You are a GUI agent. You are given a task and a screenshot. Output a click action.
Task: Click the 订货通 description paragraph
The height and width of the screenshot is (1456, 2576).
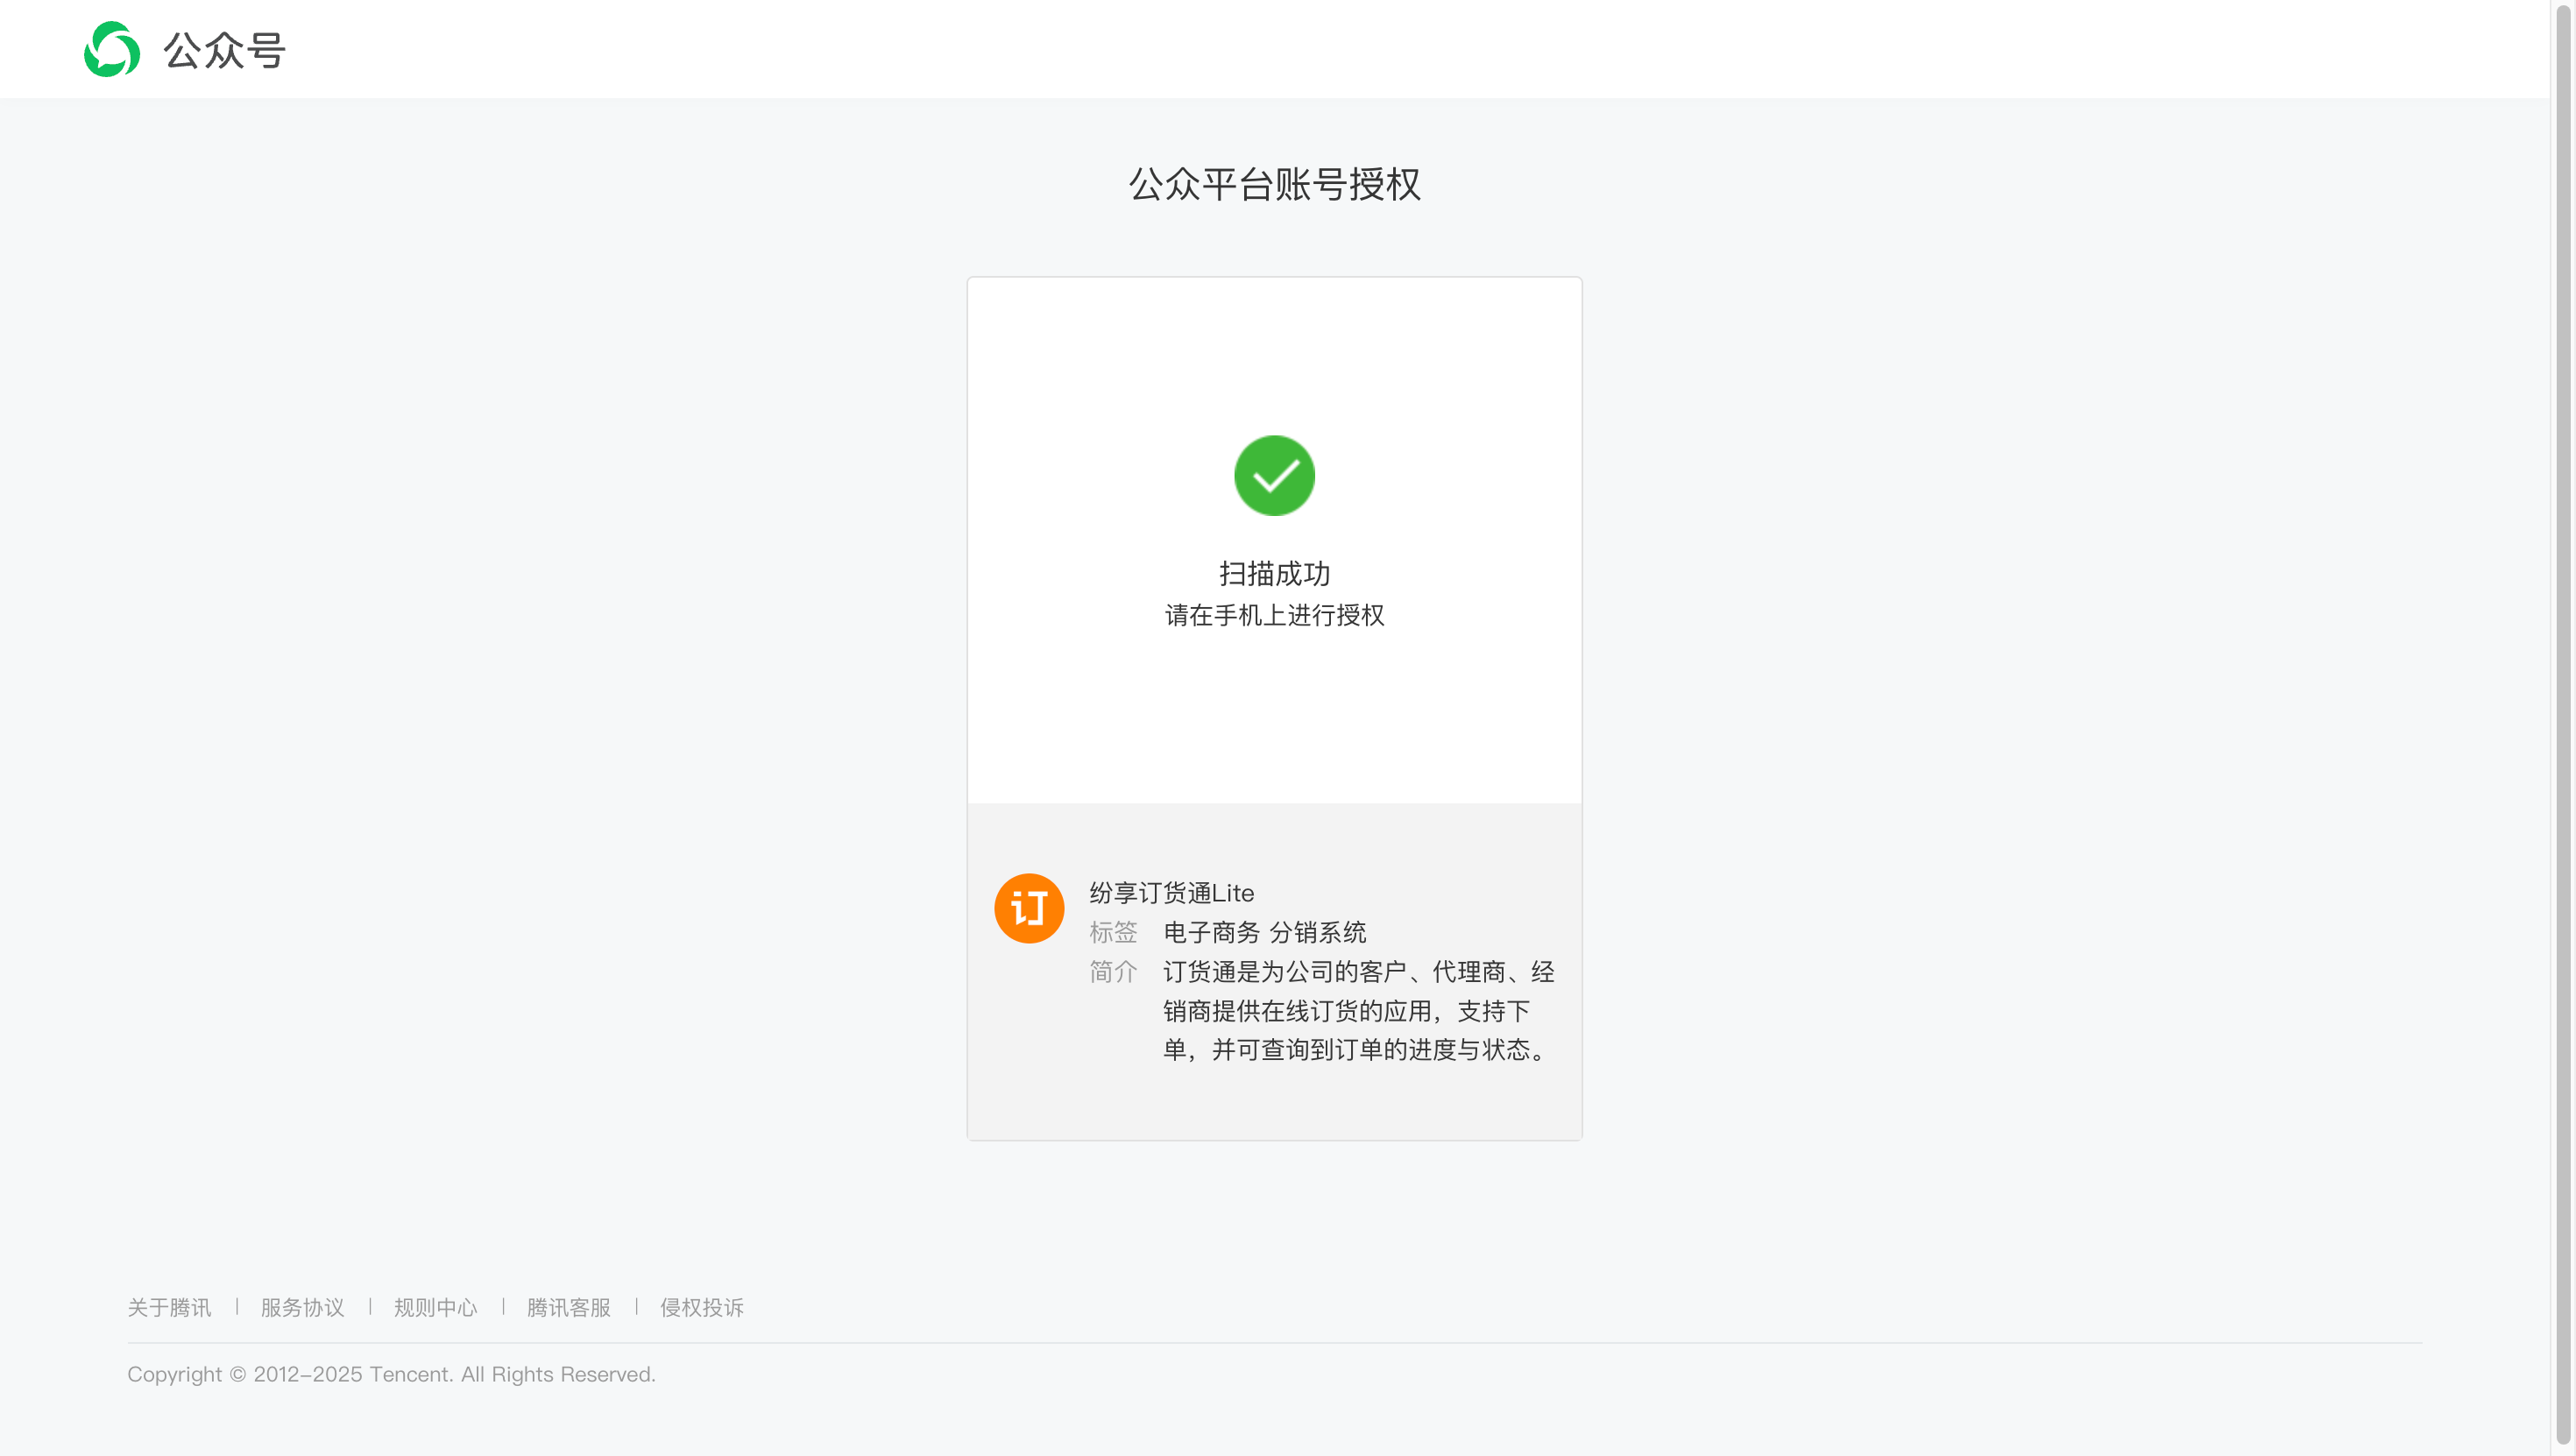tap(1358, 1010)
